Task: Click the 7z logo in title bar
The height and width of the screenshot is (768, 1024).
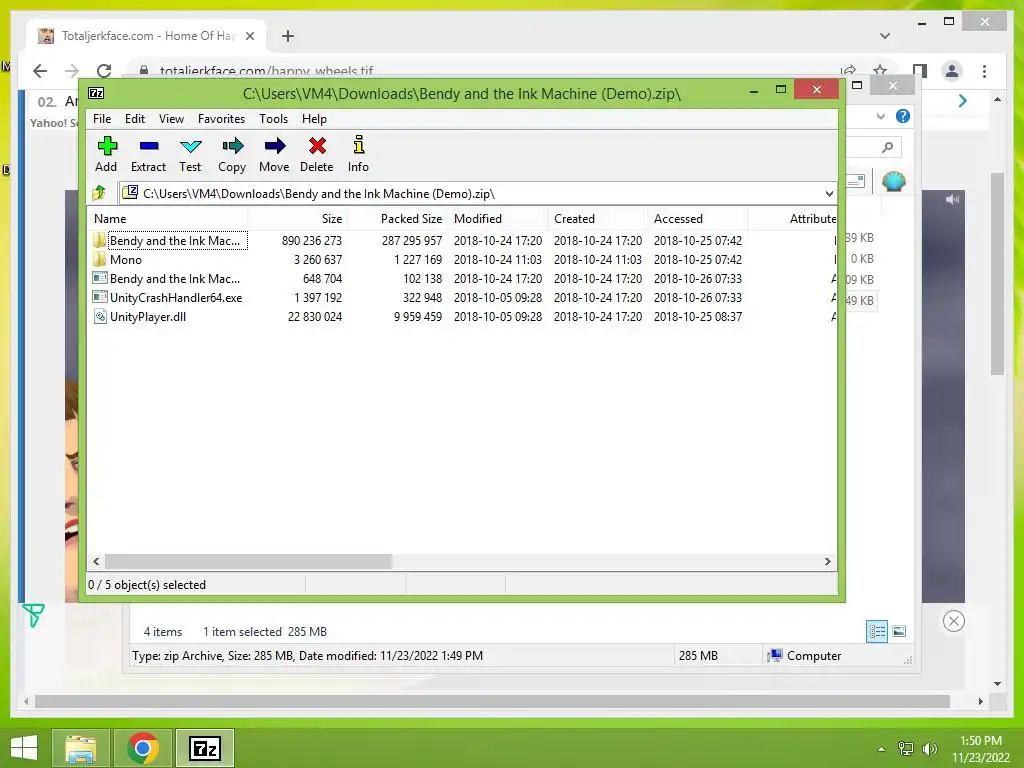Action: (x=96, y=93)
